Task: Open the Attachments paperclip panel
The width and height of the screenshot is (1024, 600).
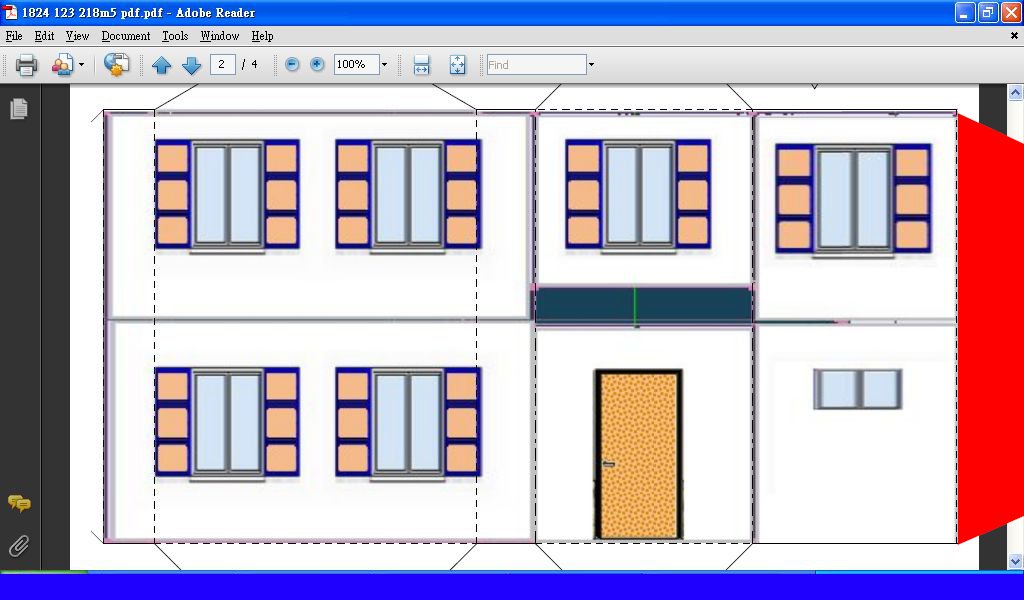Action: pyautogui.click(x=18, y=545)
